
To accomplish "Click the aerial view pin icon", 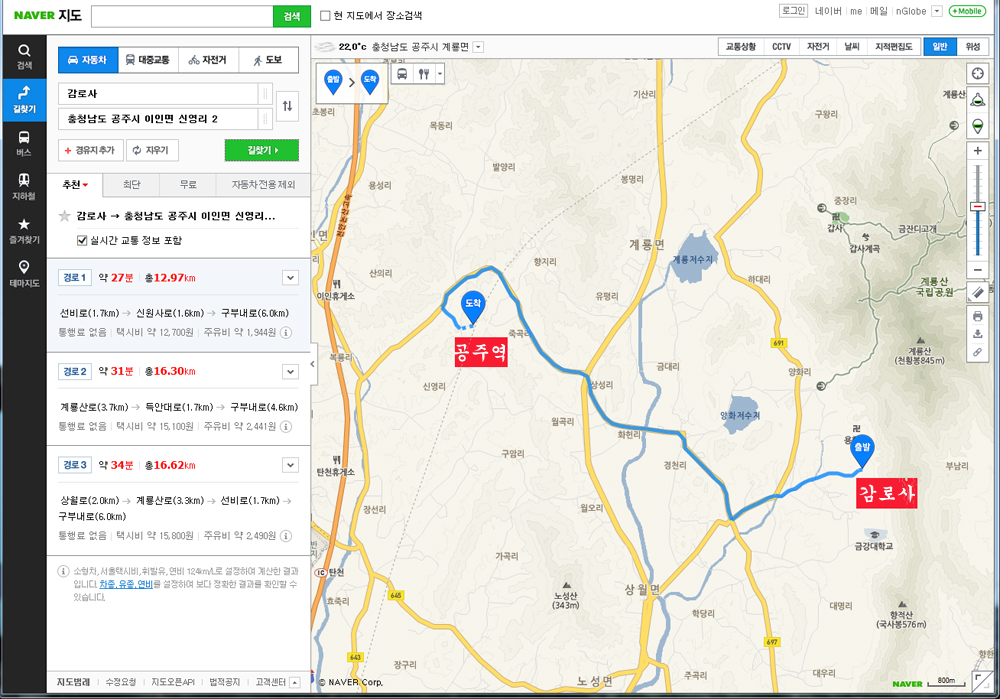I will (x=977, y=126).
